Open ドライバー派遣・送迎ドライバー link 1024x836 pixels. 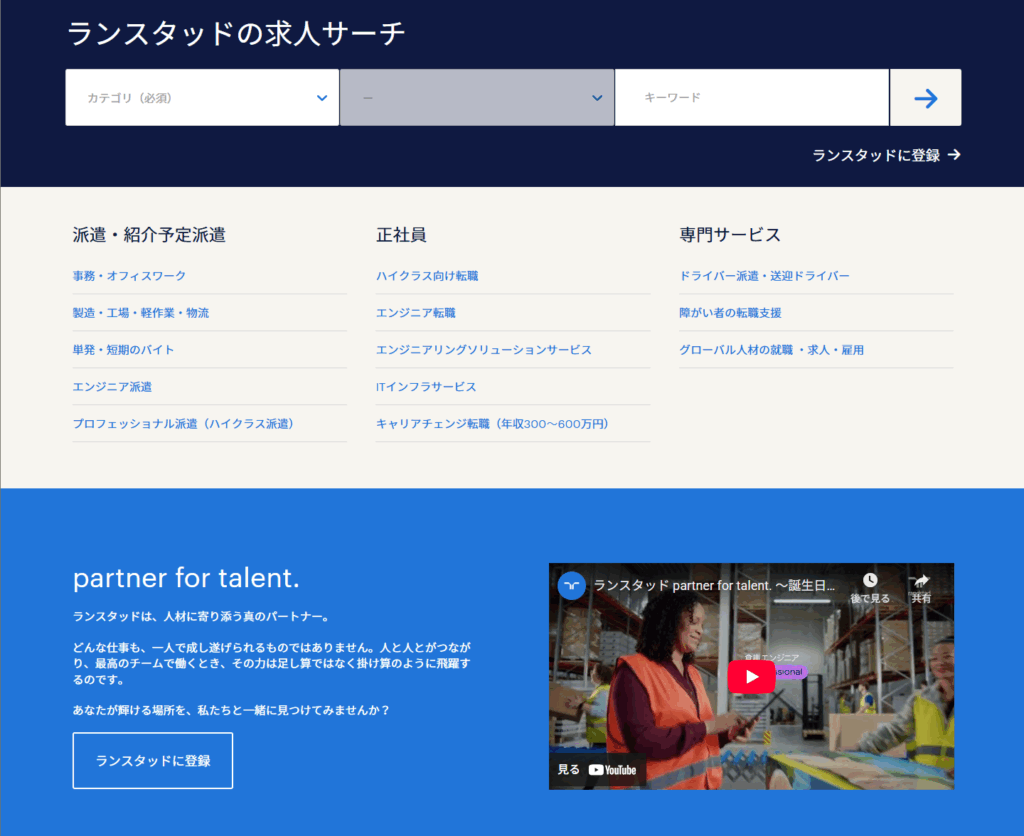(x=764, y=276)
